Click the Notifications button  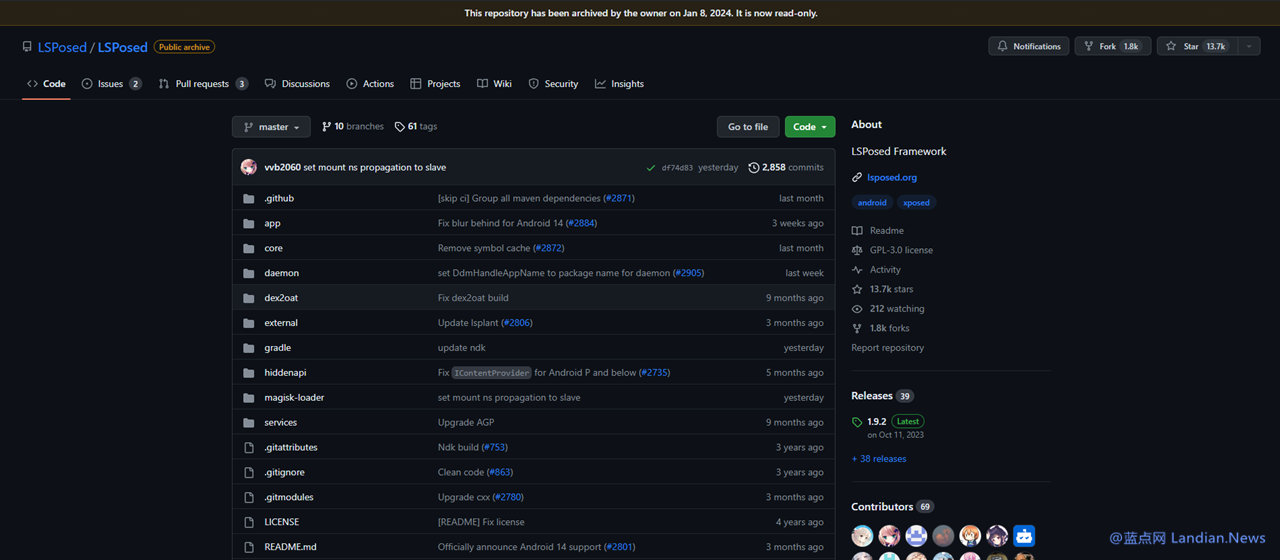tap(1028, 46)
